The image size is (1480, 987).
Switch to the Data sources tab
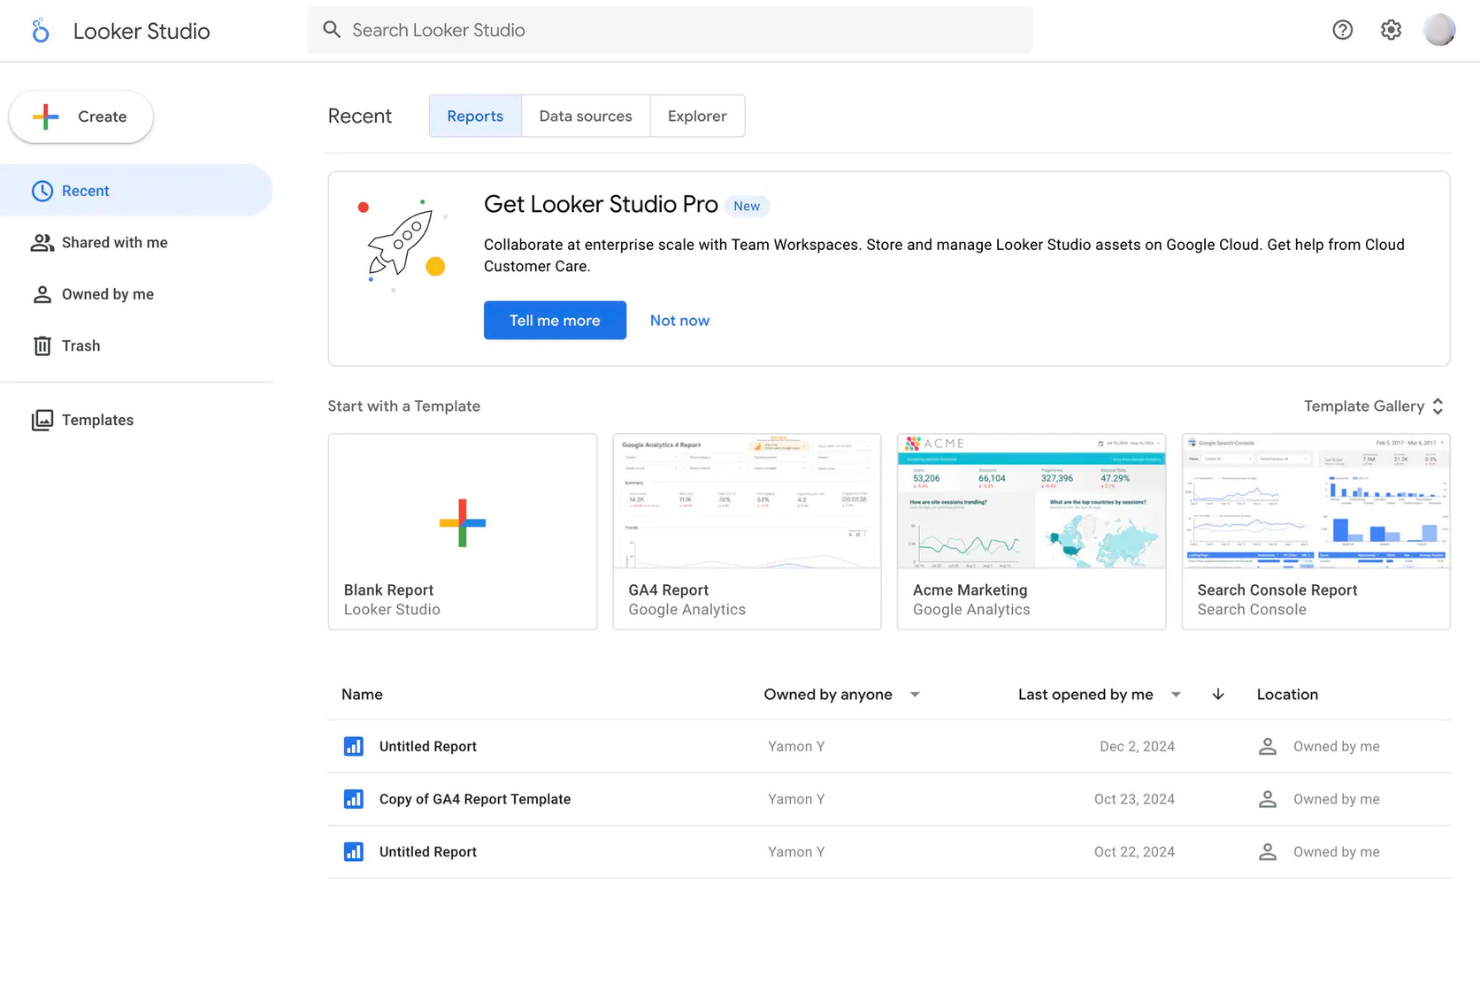pos(585,116)
